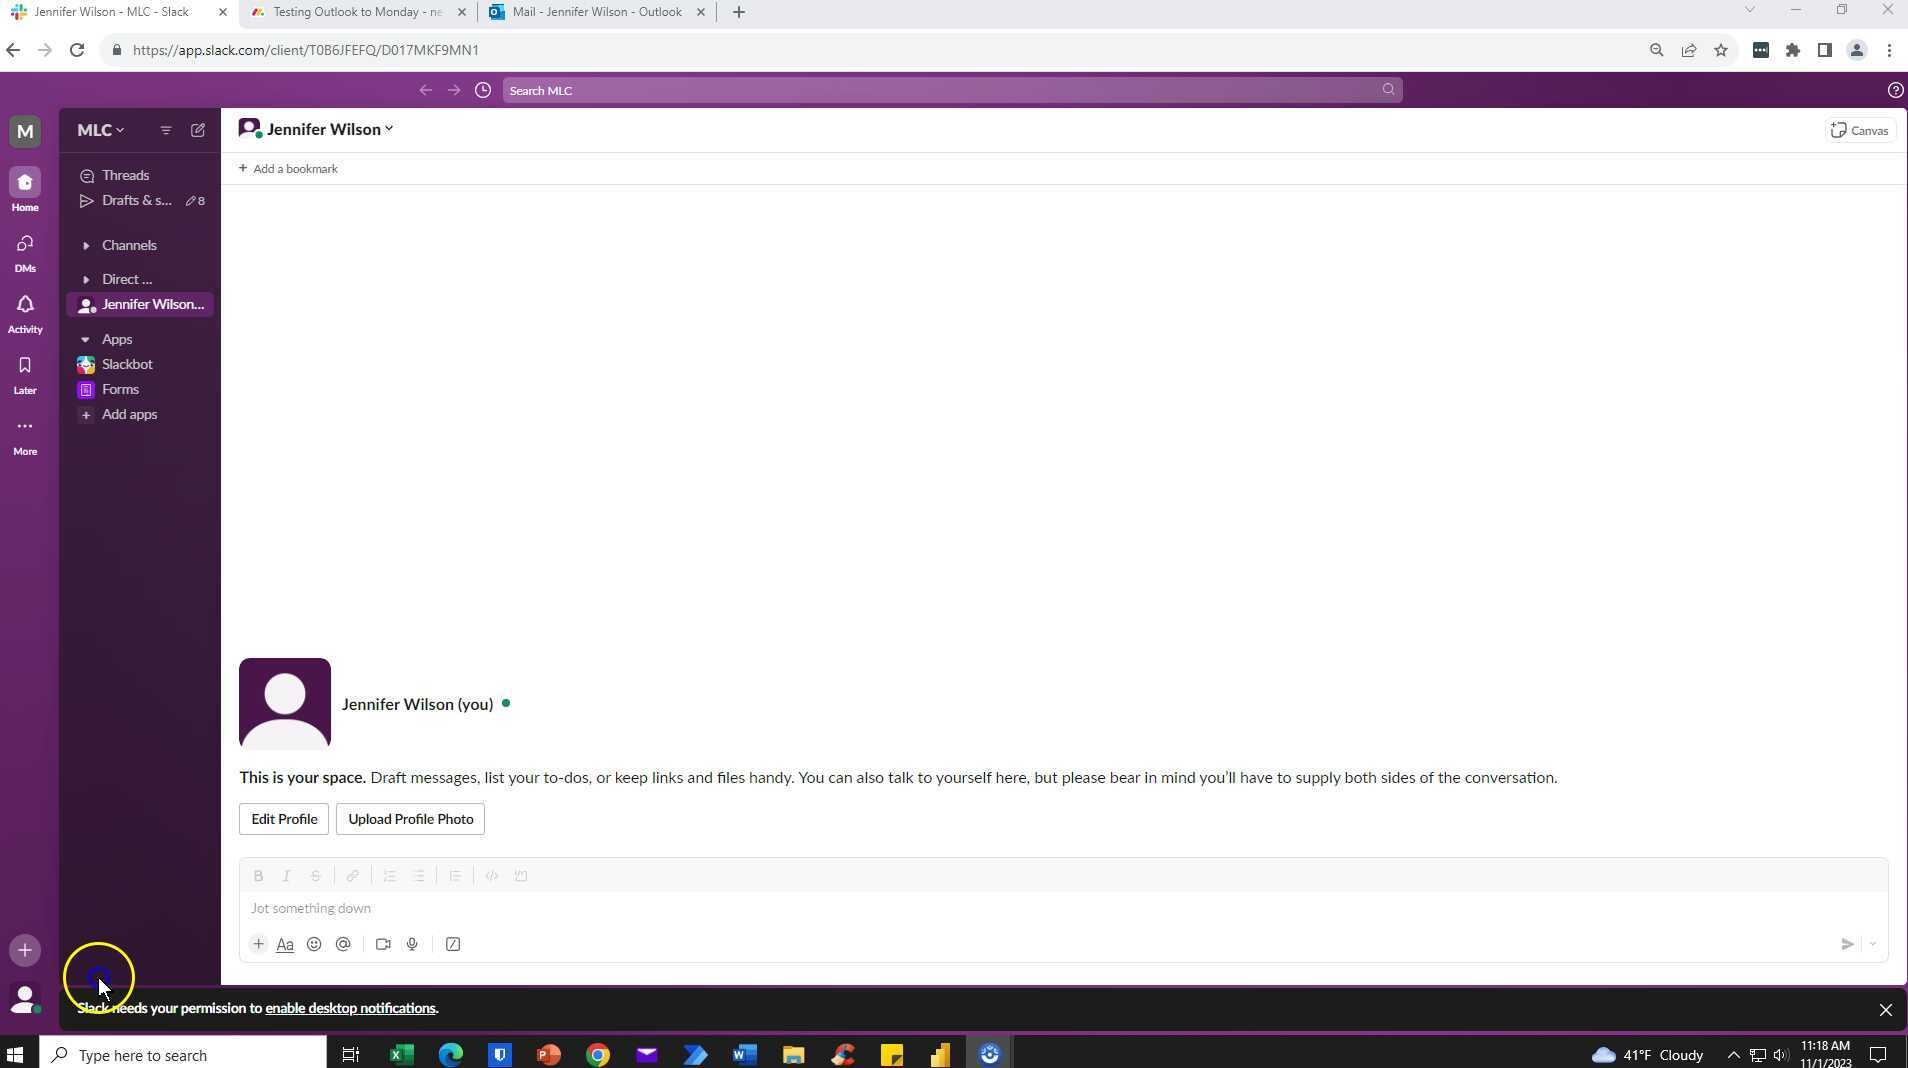Screen dimensions: 1908x1068
Task: Collapse the Apps section
Action: point(86,339)
